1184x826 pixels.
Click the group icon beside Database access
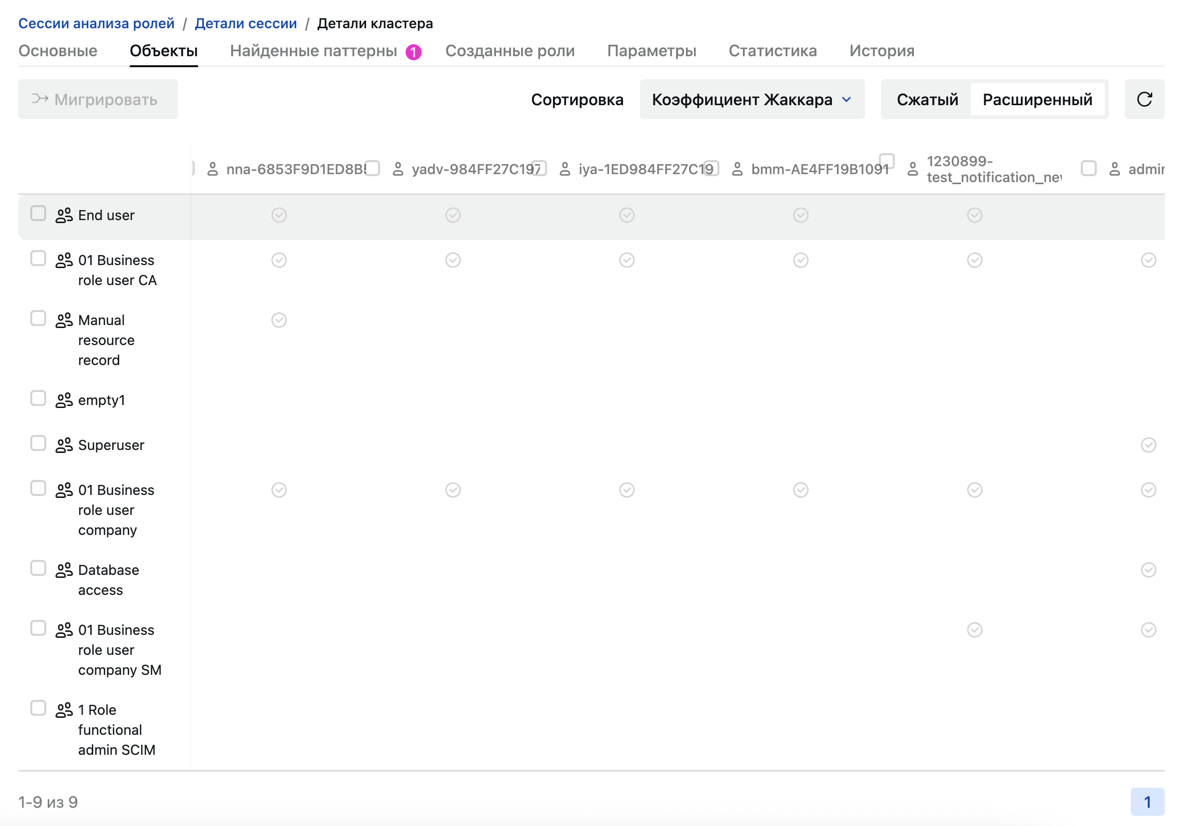coord(64,570)
